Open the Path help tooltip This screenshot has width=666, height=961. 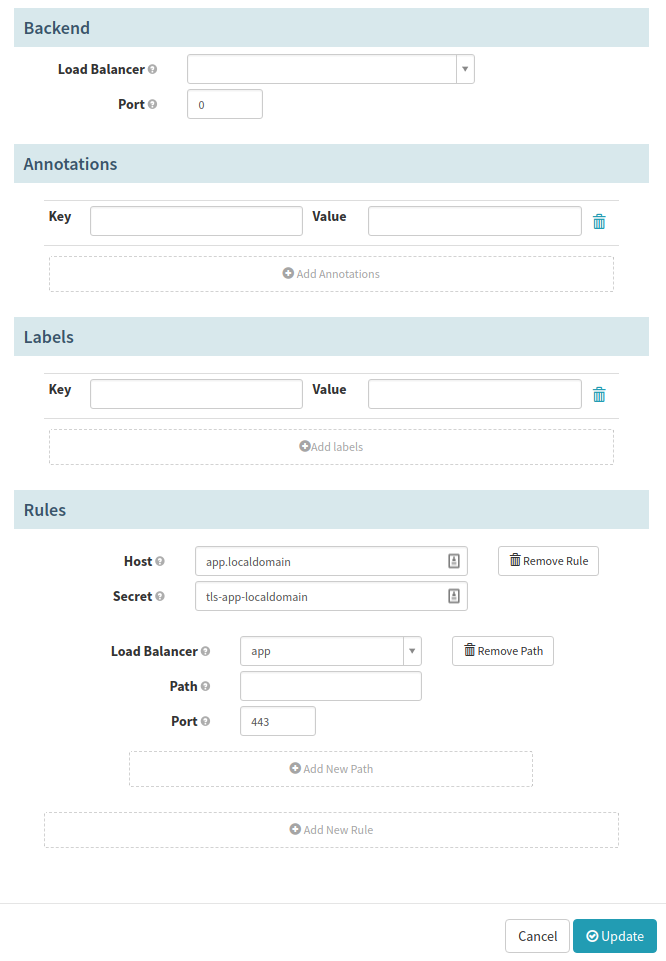coord(206,685)
